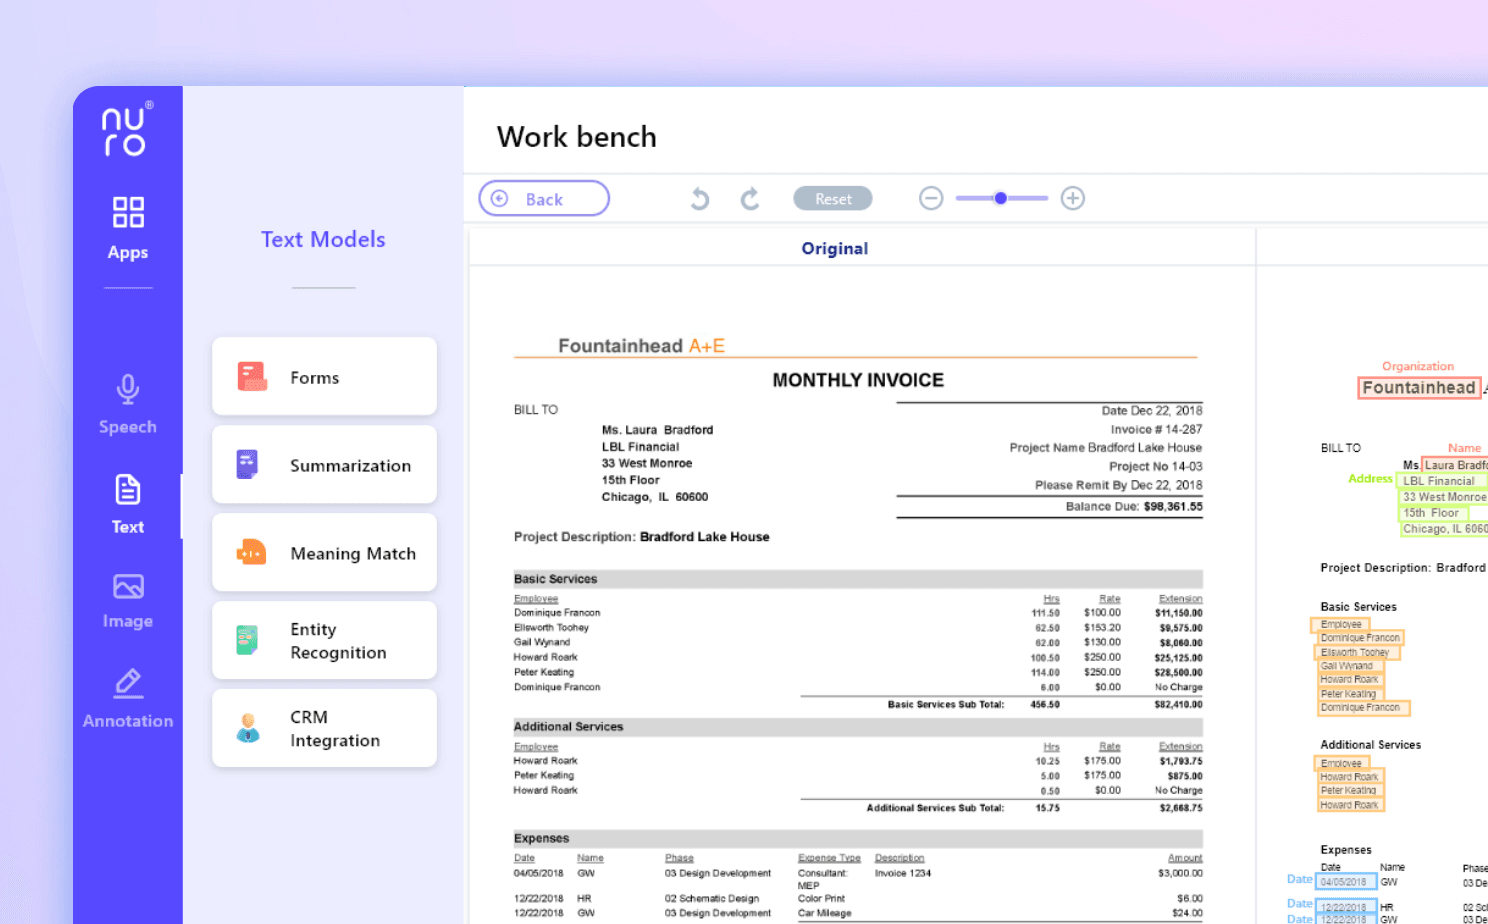Open the Image section icon

(128, 586)
